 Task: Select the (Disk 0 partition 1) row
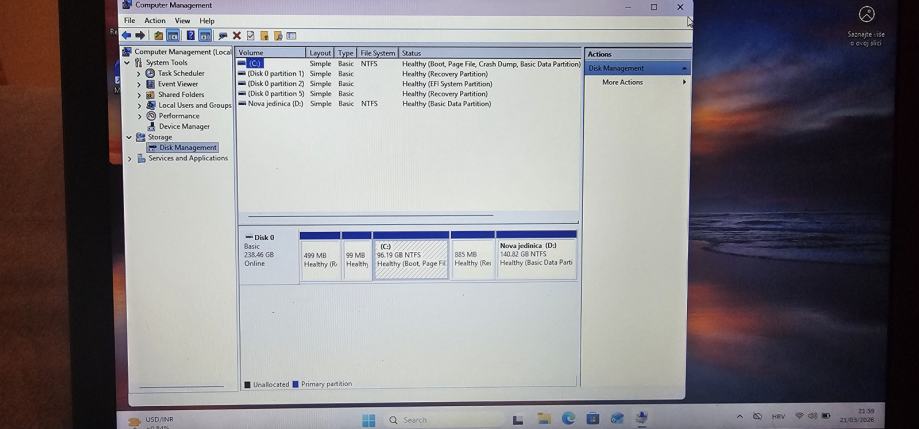[x=409, y=74]
